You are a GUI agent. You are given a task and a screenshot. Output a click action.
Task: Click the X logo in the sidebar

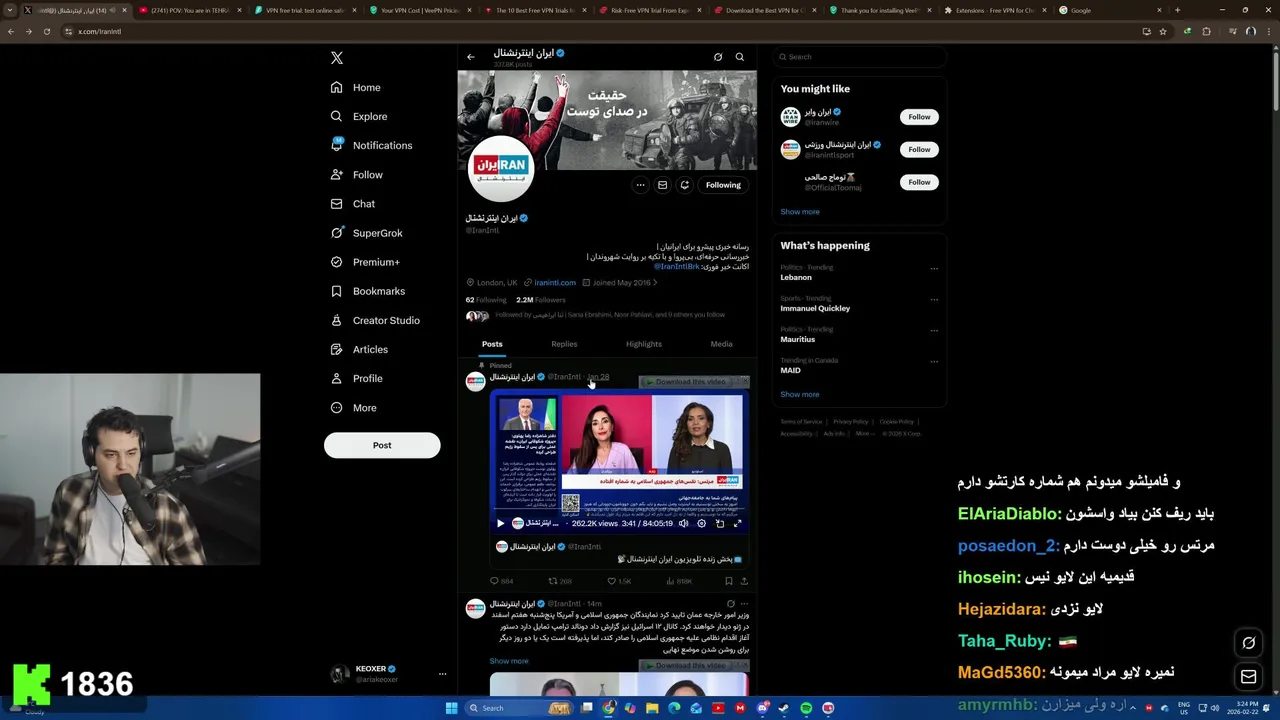337,58
